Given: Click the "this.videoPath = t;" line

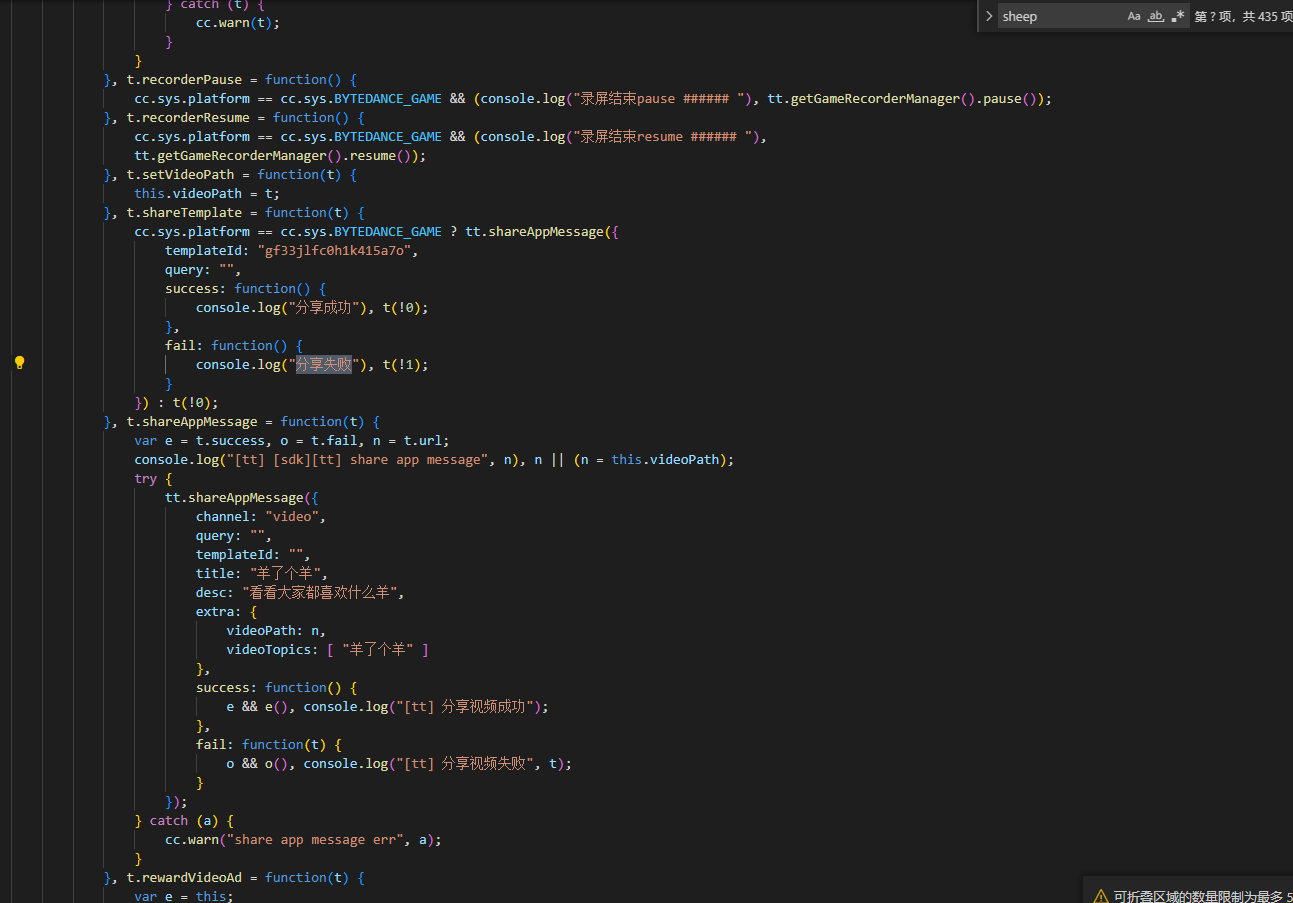Looking at the screenshot, I should [x=207, y=194].
